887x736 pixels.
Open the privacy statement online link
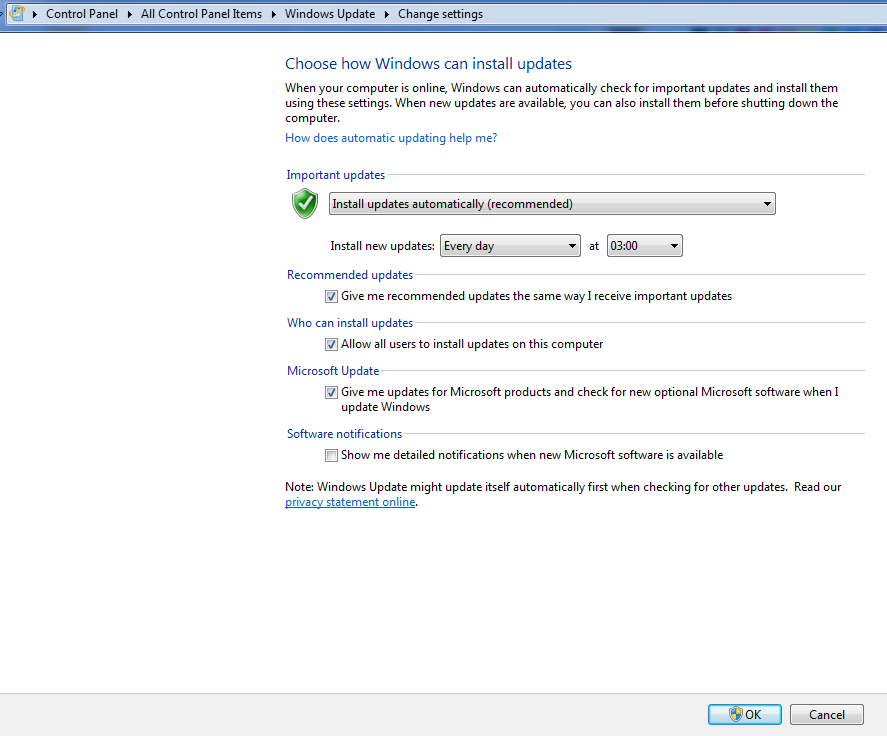click(350, 503)
